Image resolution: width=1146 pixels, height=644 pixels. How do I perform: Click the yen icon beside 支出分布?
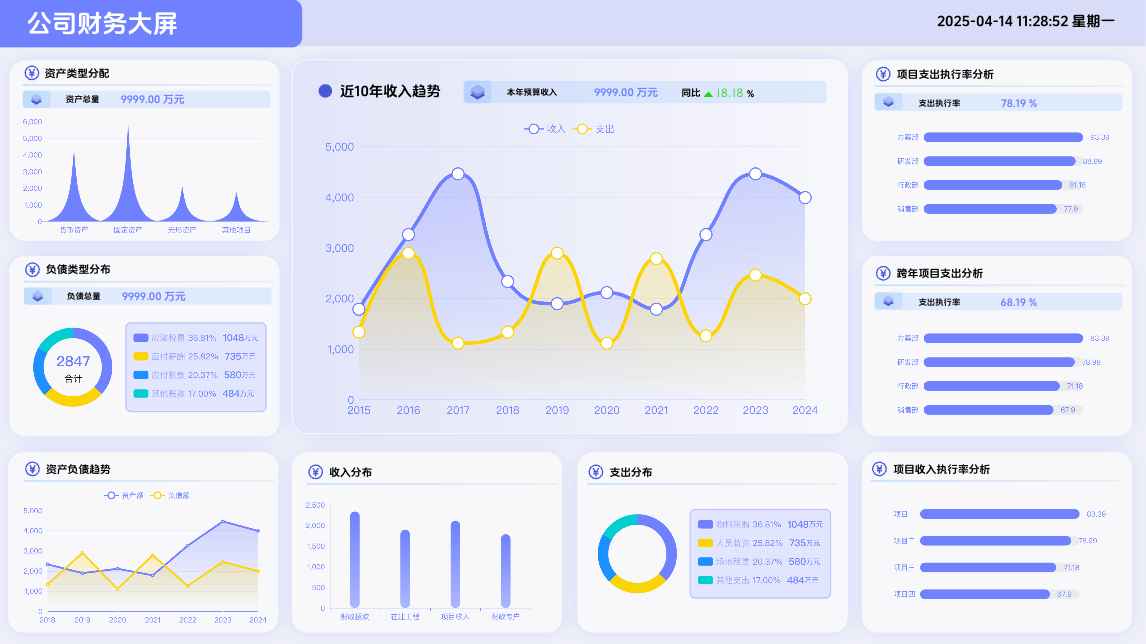(596, 472)
